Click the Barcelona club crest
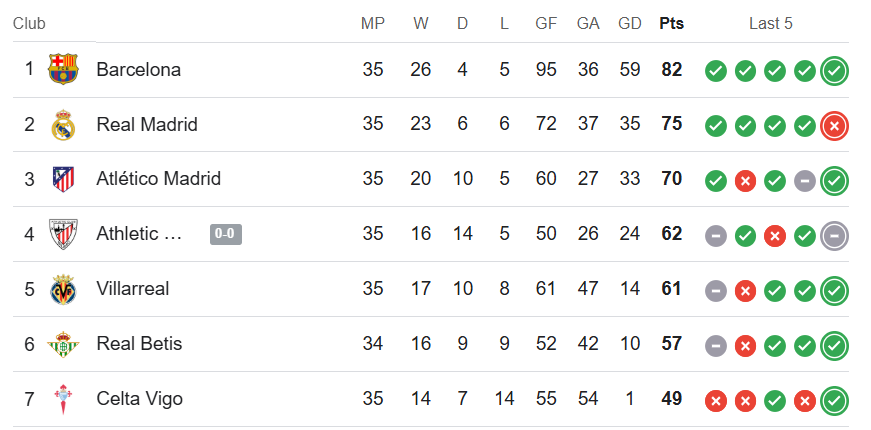The height and width of the screenshot is (430, 871). [63, 69]
